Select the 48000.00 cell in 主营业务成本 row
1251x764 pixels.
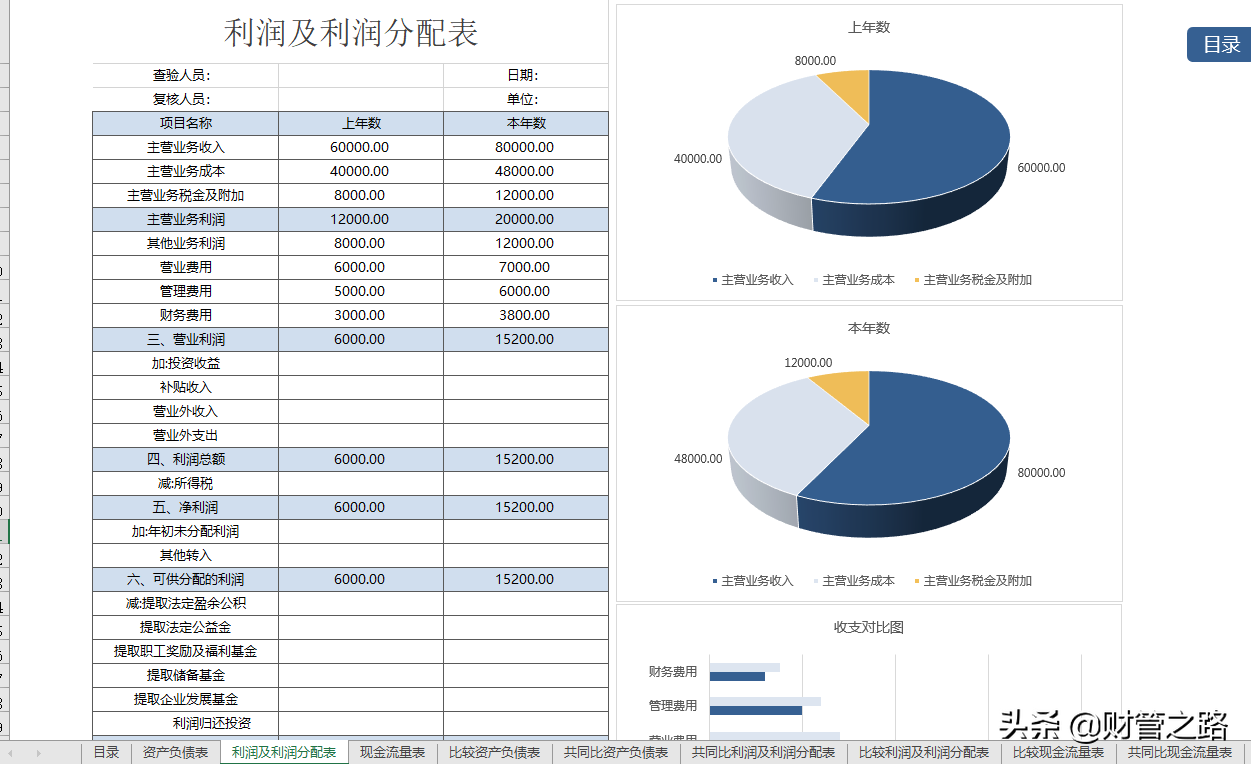coord(526,171)
